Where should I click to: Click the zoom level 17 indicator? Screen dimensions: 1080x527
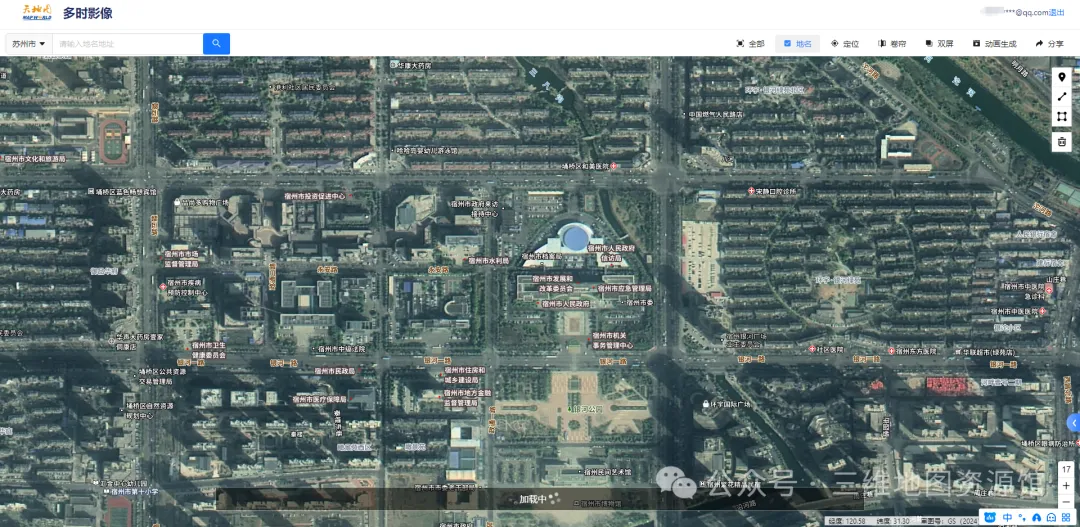(x=1066, y=469)
